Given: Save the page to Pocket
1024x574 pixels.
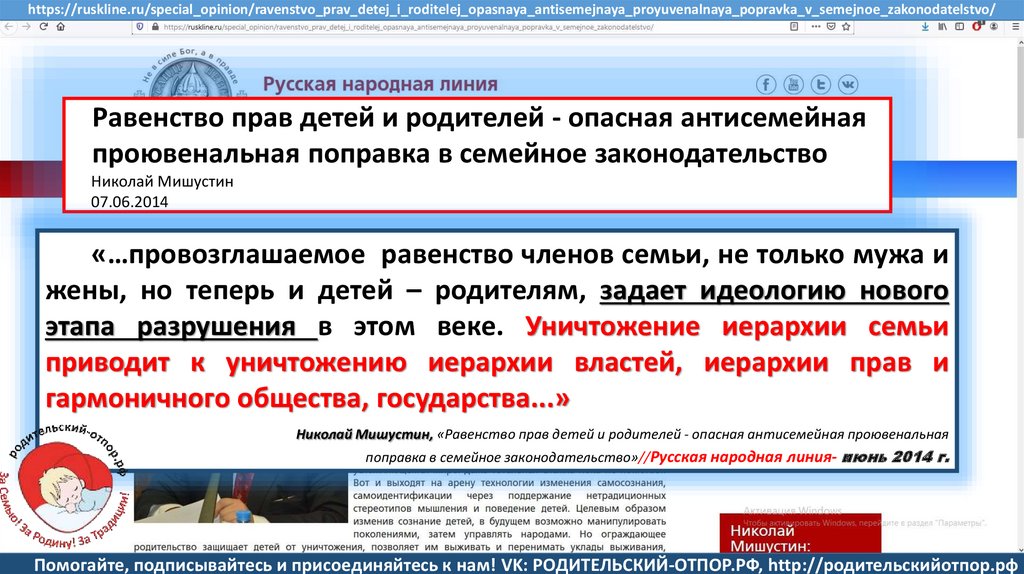Looking at the screenshot, I should pos(831,27).
